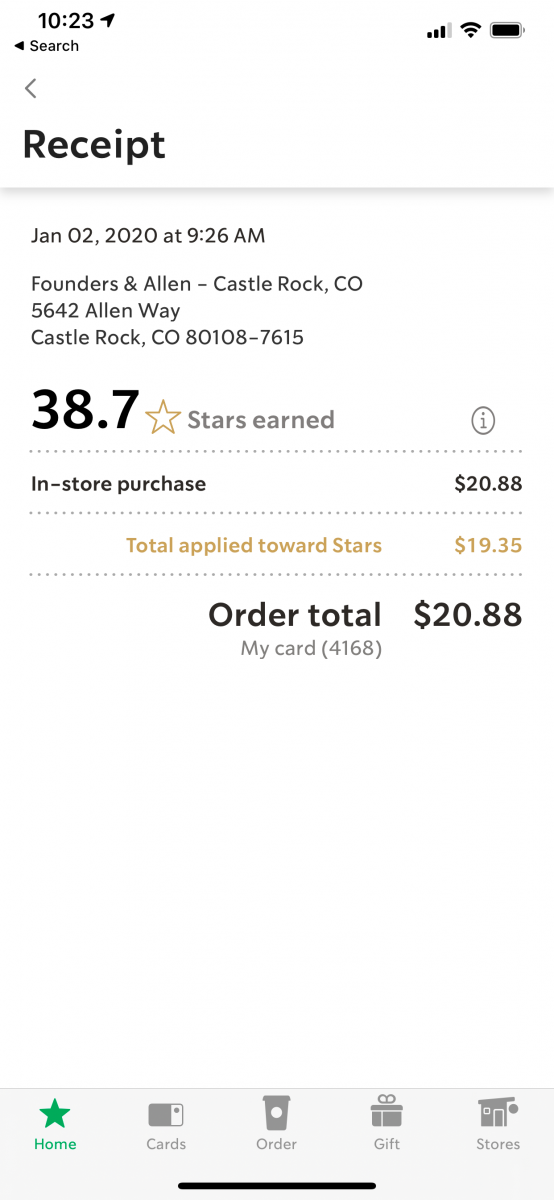Viewport: 554px width, 1200px height.
Task: Open the Gift tab icon
Action: tap(387, 1112)
